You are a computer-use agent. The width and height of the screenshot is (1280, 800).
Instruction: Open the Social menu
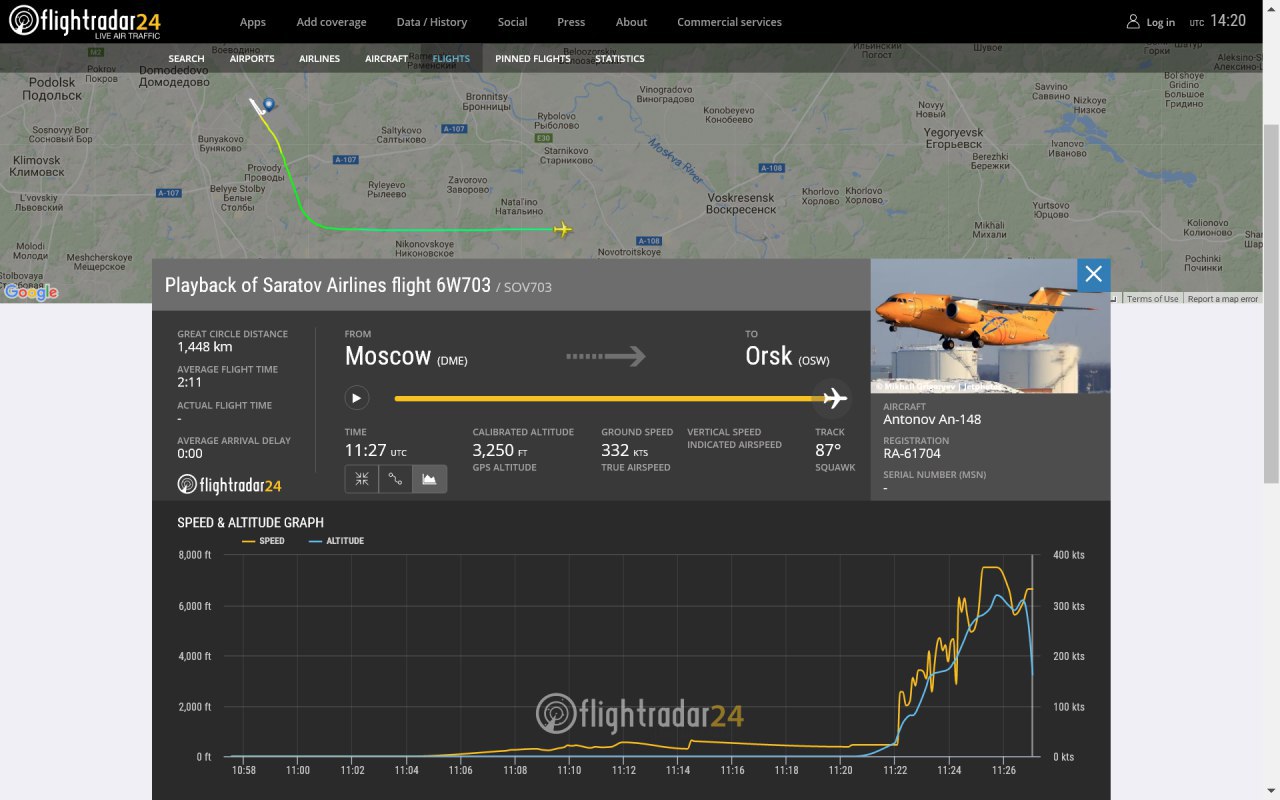tap(512, 22)
